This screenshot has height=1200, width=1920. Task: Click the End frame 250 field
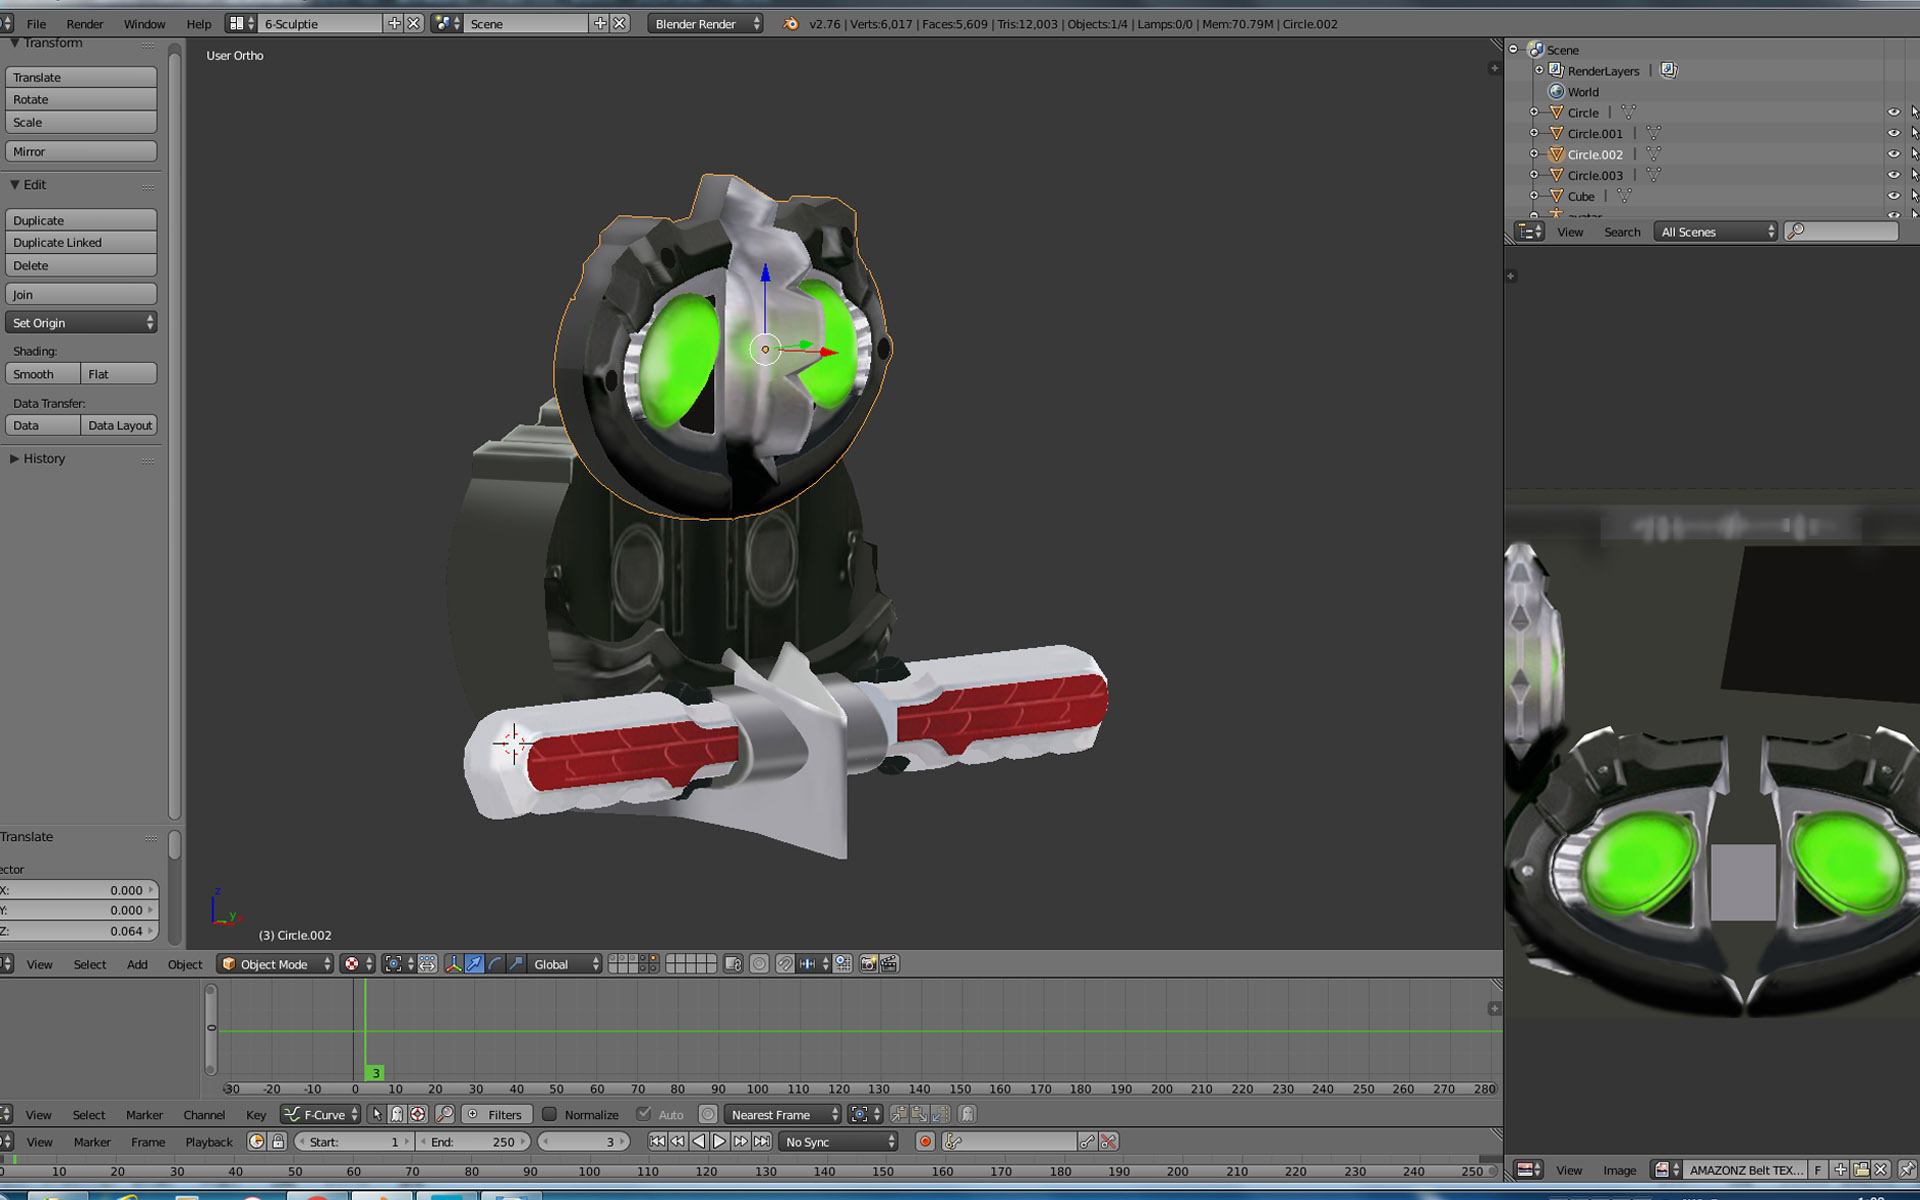[x=473, y=1142]
